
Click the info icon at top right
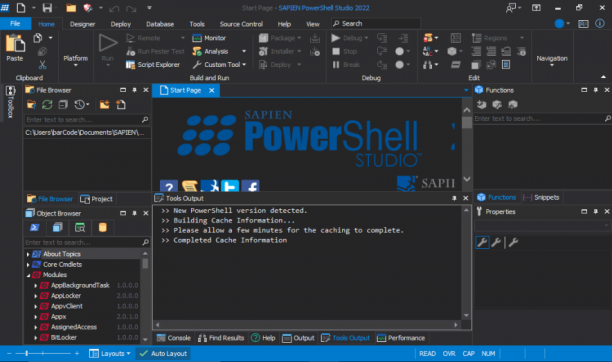[600, 23]
